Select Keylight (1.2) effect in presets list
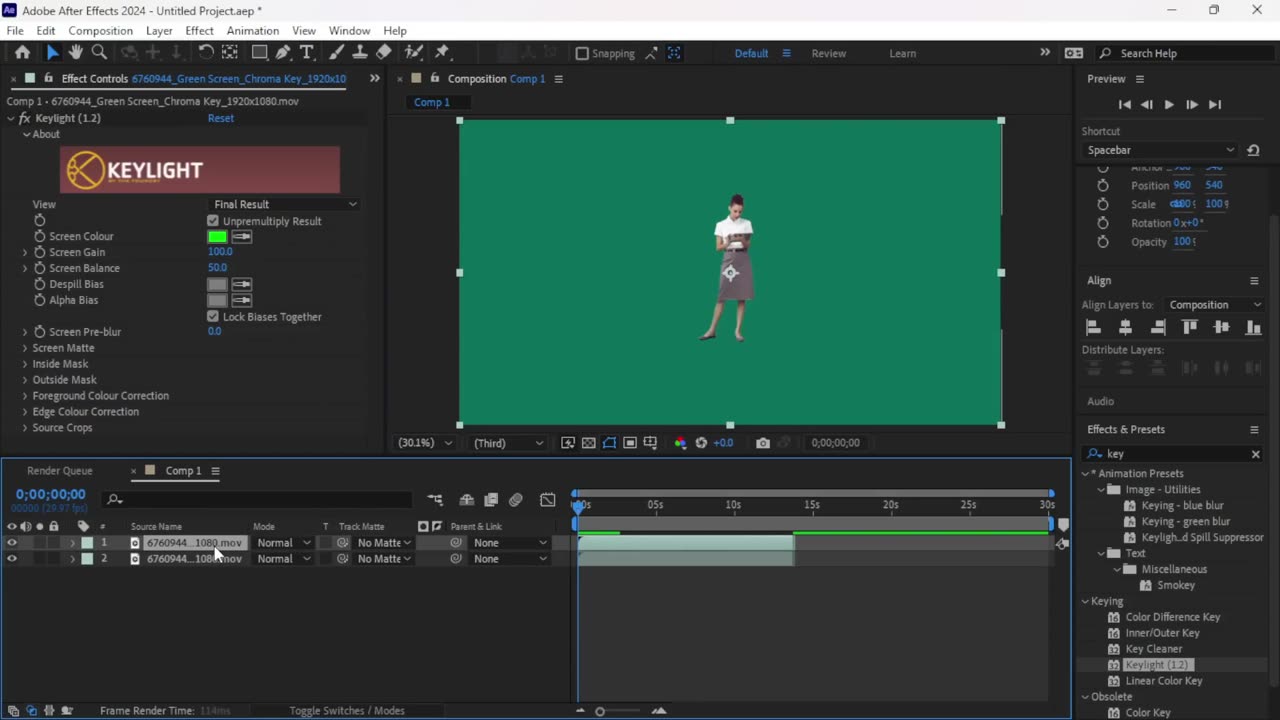 (1157, 665)
